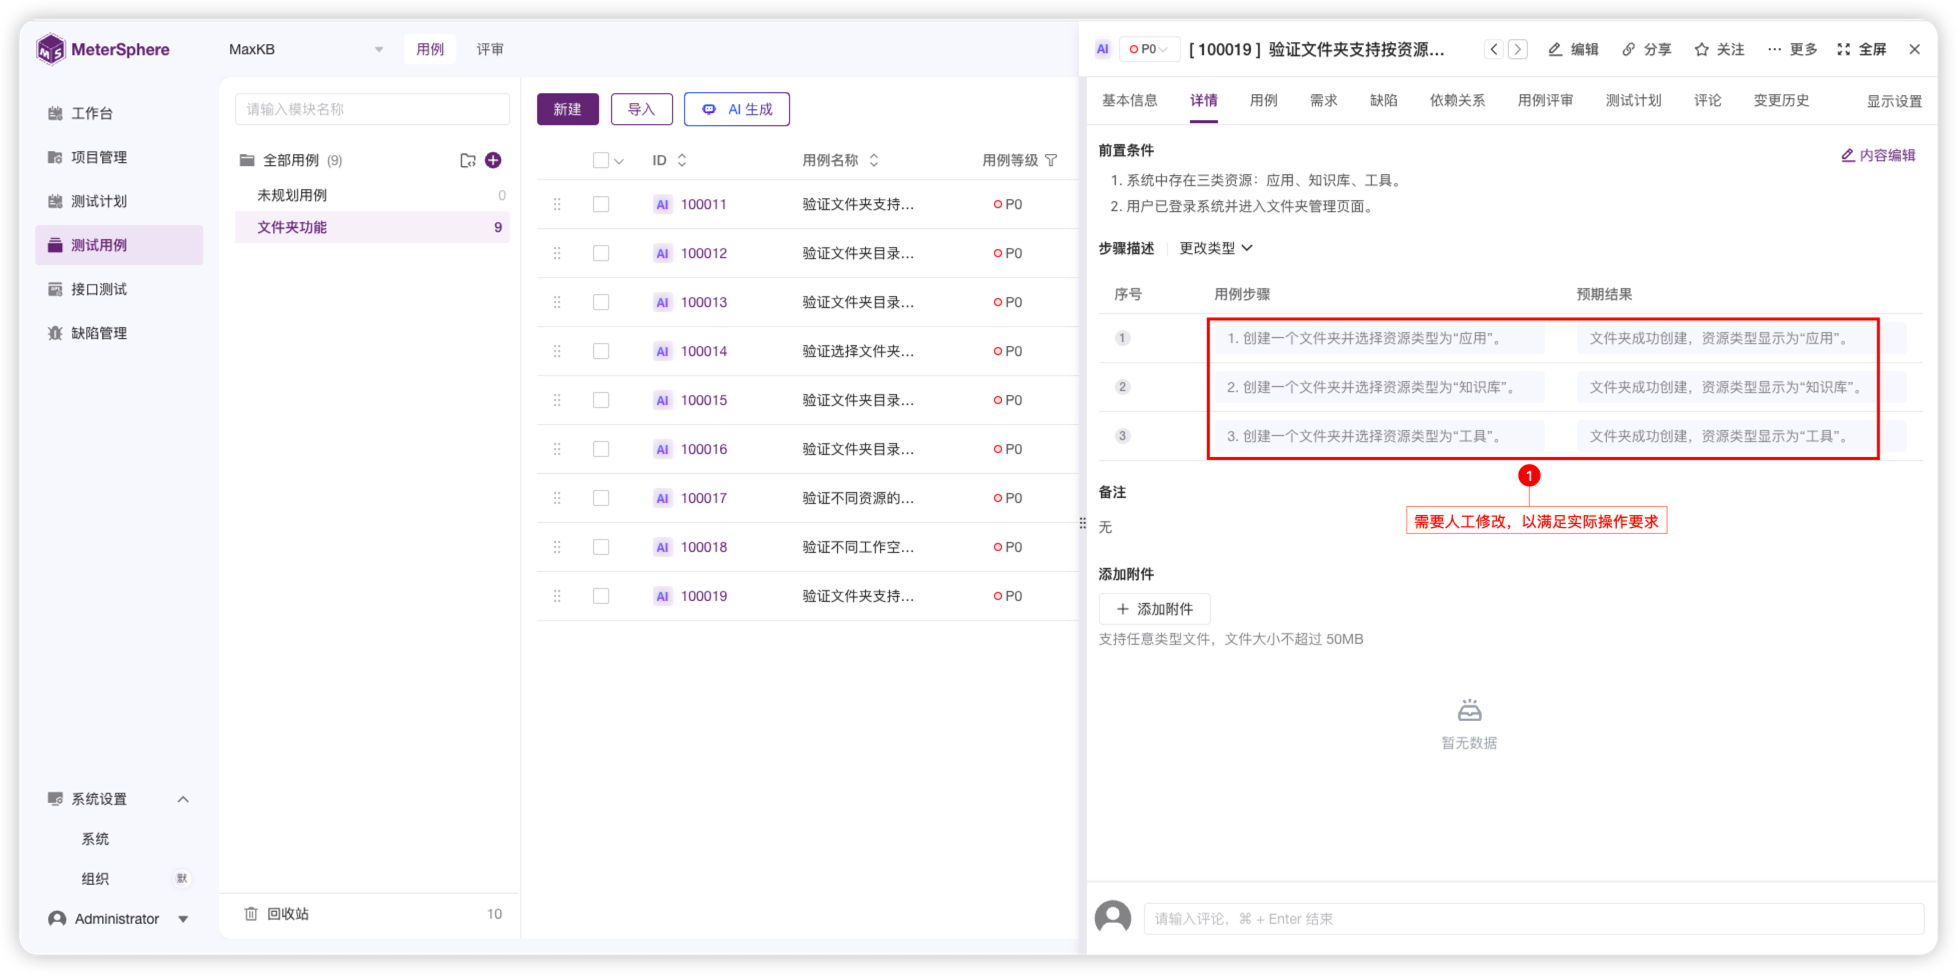Open the MaxKB project dropdown
1957x974 pixels.
(307, 48)
